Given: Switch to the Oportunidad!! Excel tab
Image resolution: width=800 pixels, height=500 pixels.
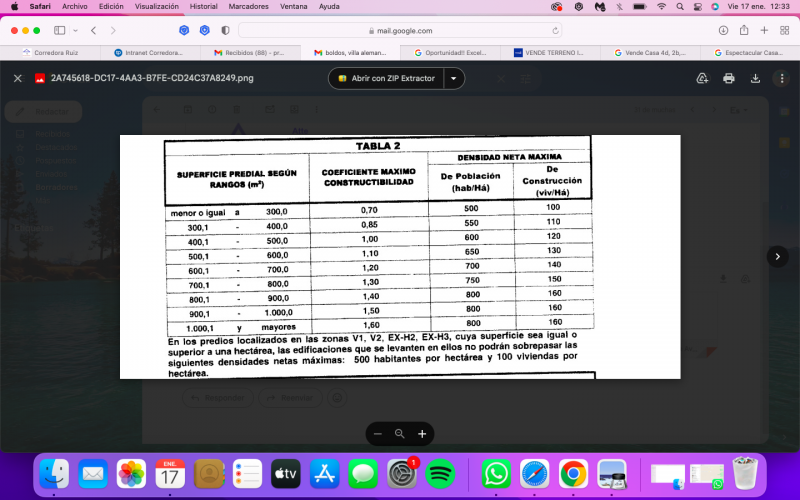Looking at the screenshot, I should pos(451,53).
